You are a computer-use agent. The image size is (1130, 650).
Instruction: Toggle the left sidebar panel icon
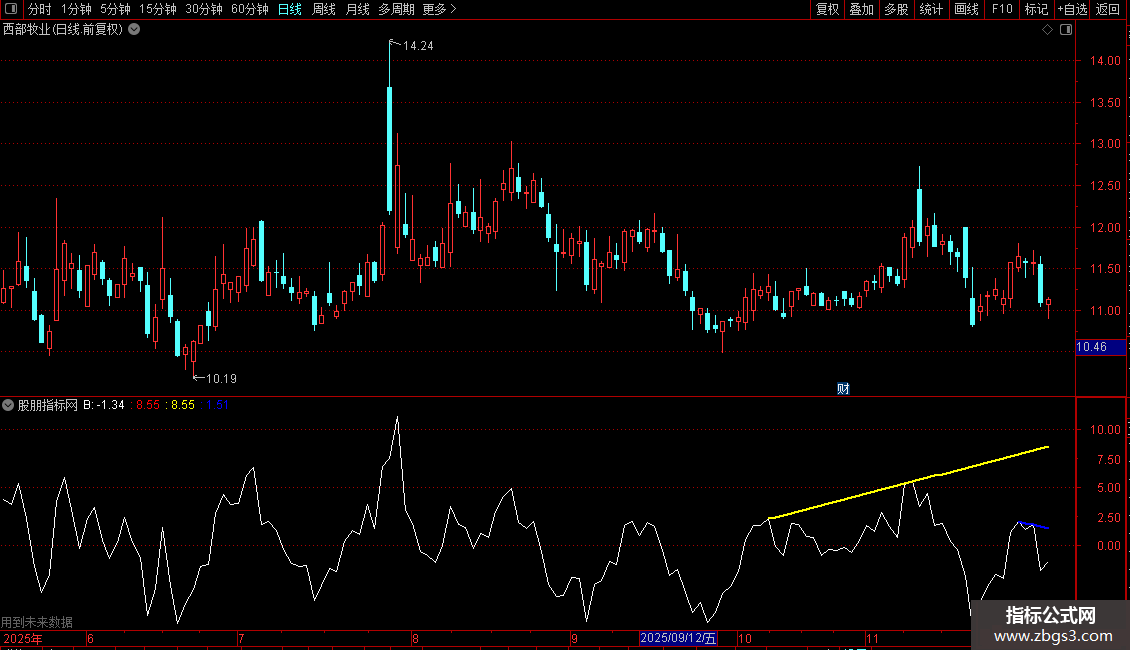[11, 9]
